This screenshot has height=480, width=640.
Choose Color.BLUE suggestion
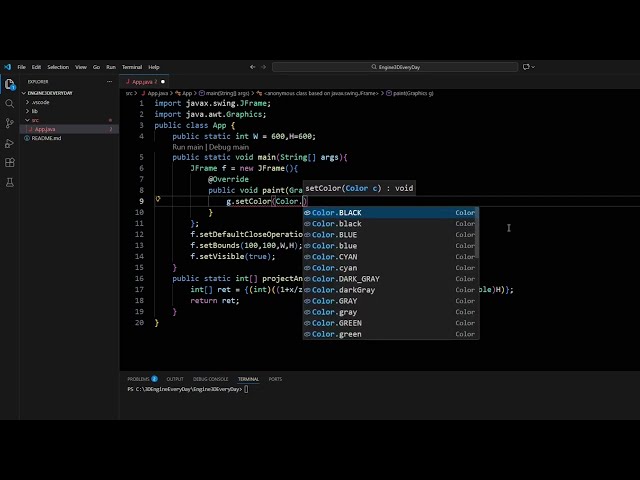[x=391, y=235]
